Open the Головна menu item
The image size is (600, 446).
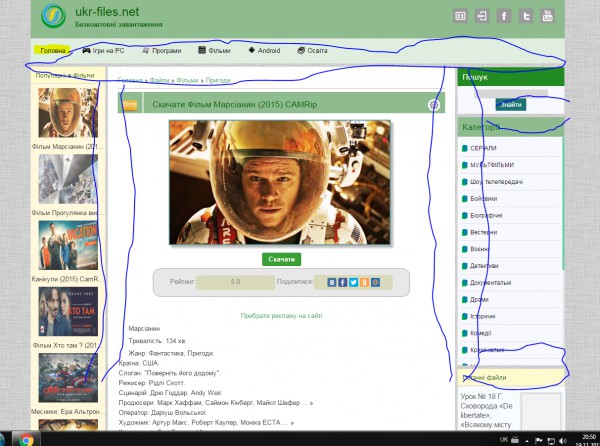coord(52,50)
